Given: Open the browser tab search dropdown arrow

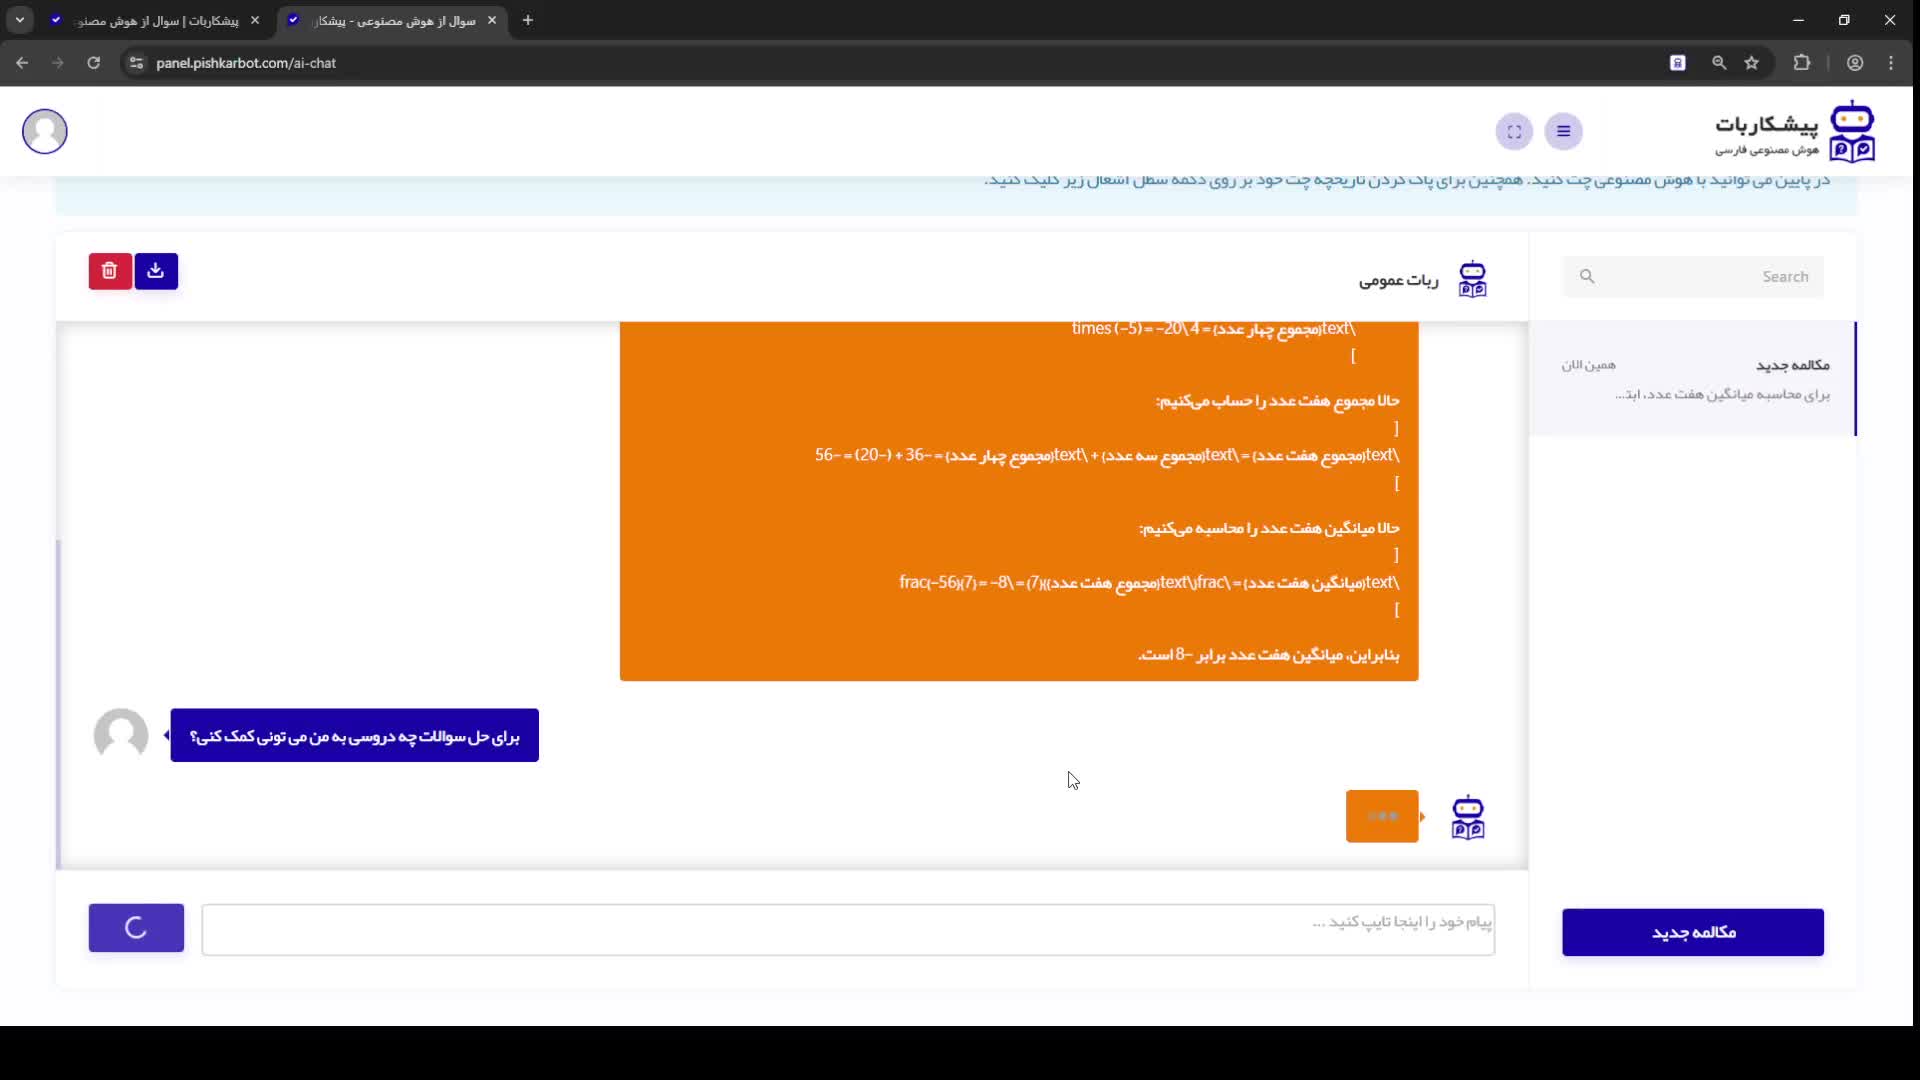Looking at the screenshot, I should (x=20, y=20).
